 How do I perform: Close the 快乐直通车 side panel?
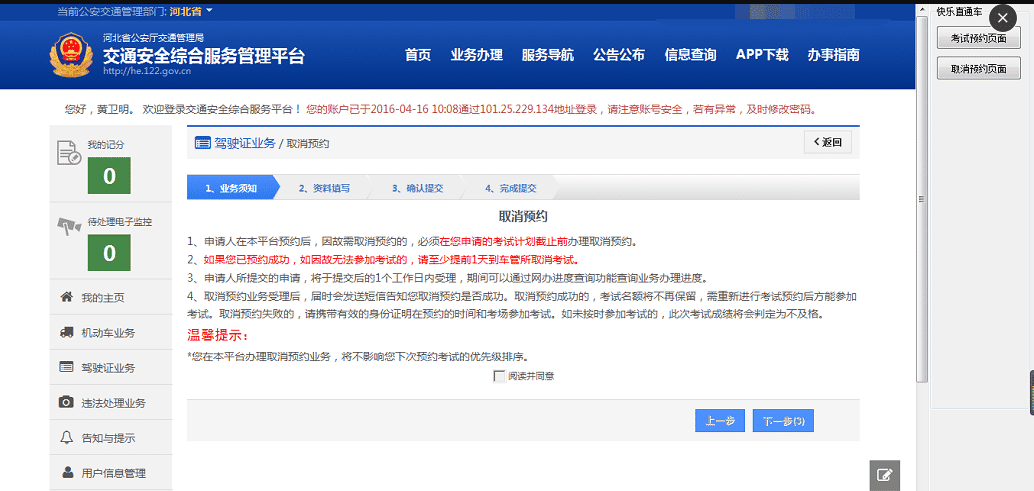coord(1002,18)
